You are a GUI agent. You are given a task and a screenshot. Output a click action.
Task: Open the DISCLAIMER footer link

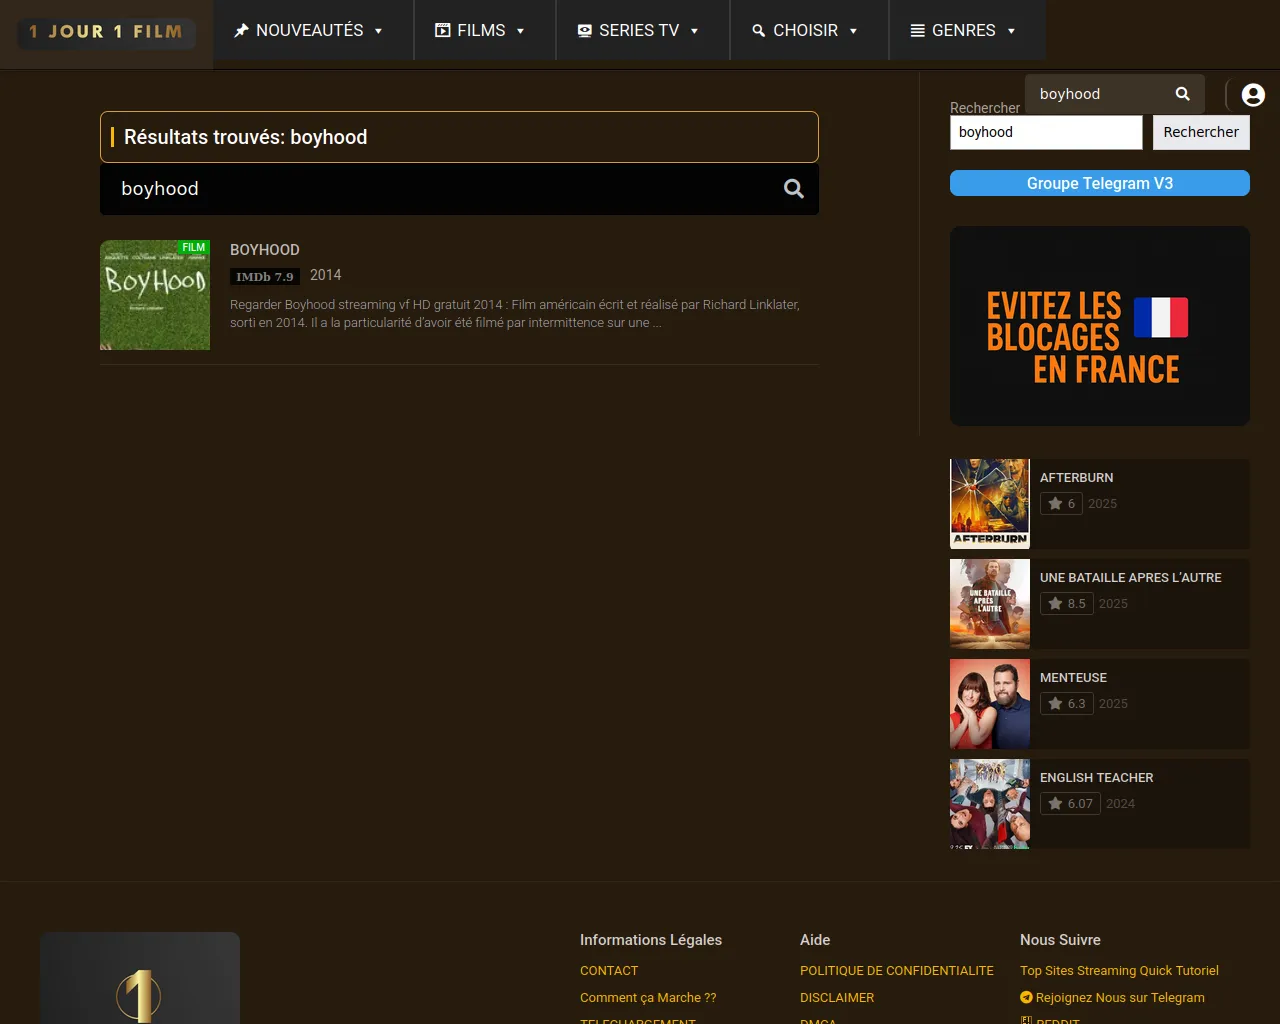click(837, 998)
